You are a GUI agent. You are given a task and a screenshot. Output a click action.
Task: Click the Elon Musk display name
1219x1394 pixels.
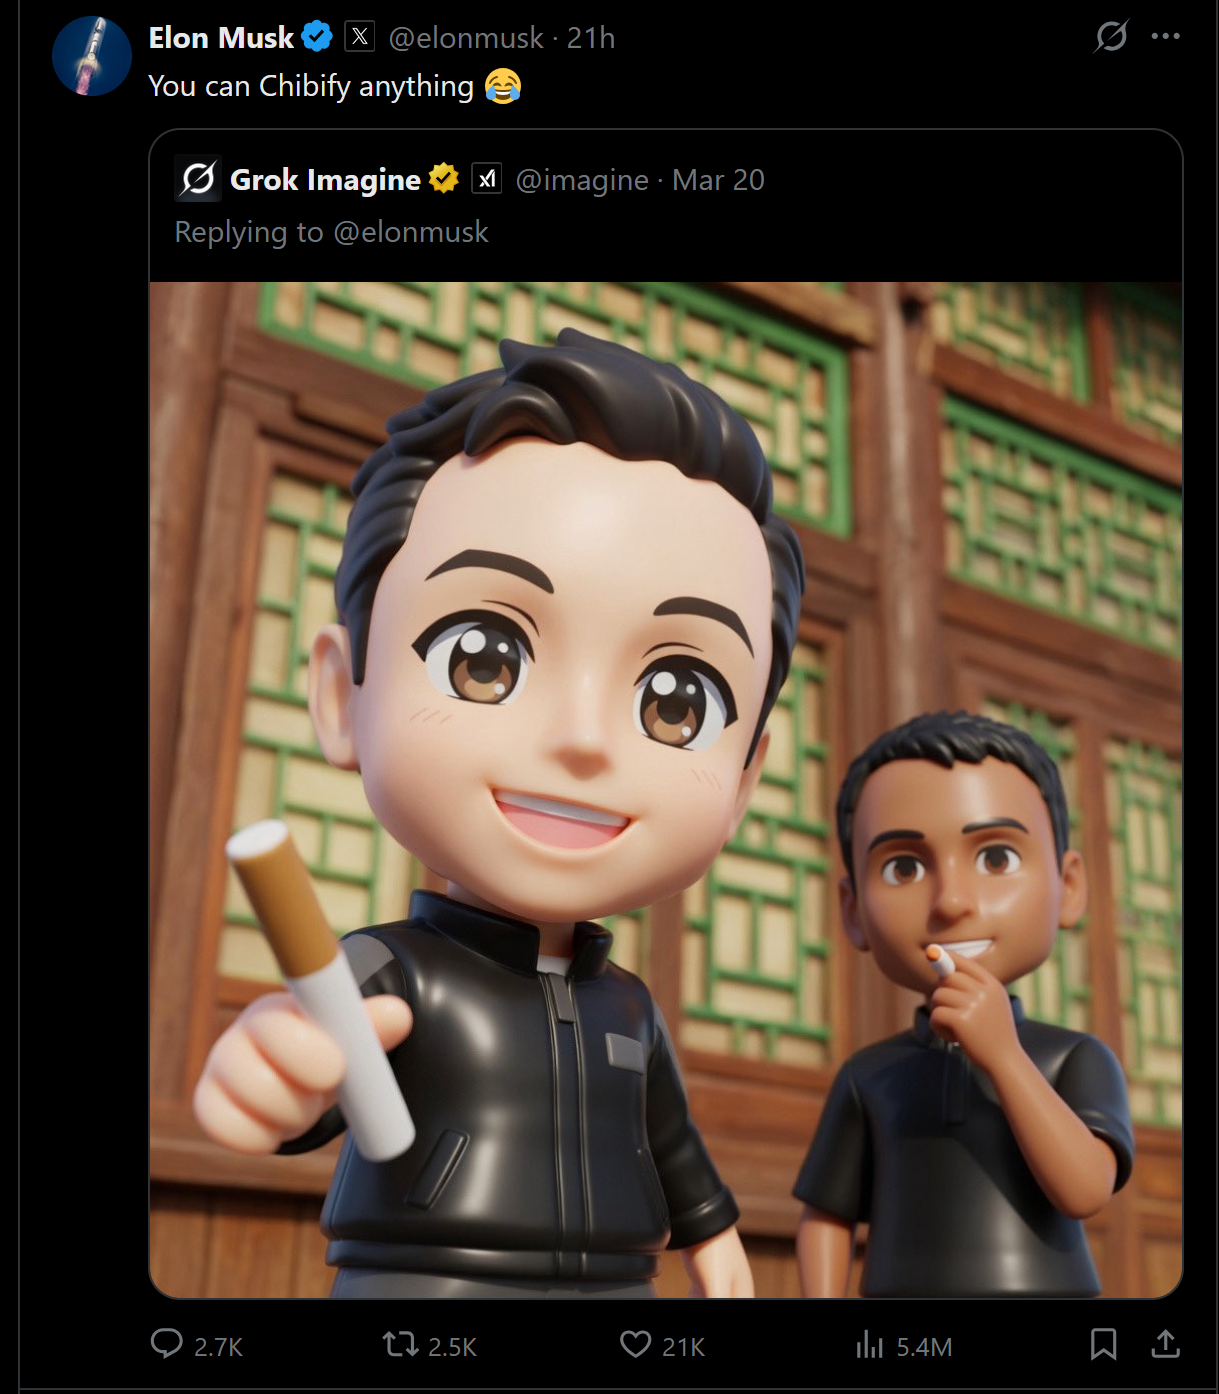pyautogui.click(x=221, y=38)
